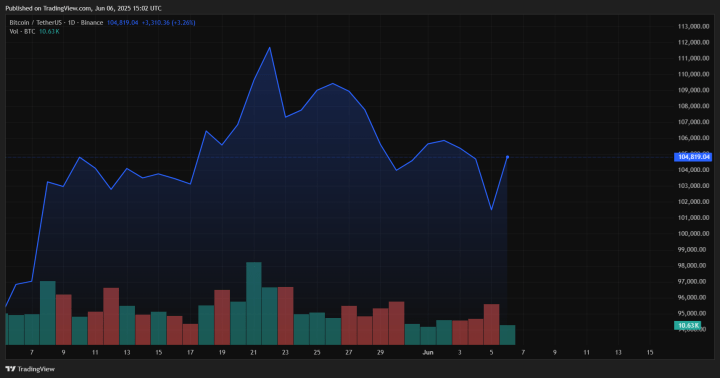Image resolution: width=720 pixels, height=378 pixels.
Task: Click the 23 date label on time axis
Action: tap(285, 352)
